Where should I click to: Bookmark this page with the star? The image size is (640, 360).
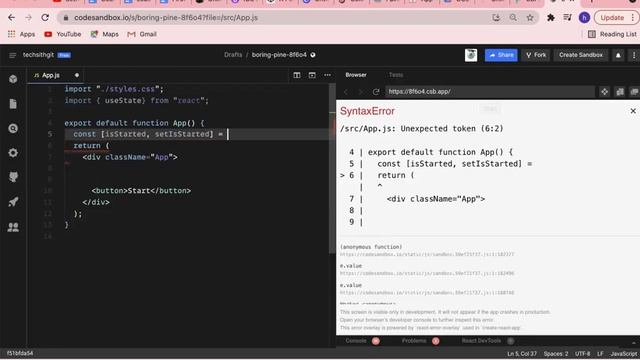[530, 18]
